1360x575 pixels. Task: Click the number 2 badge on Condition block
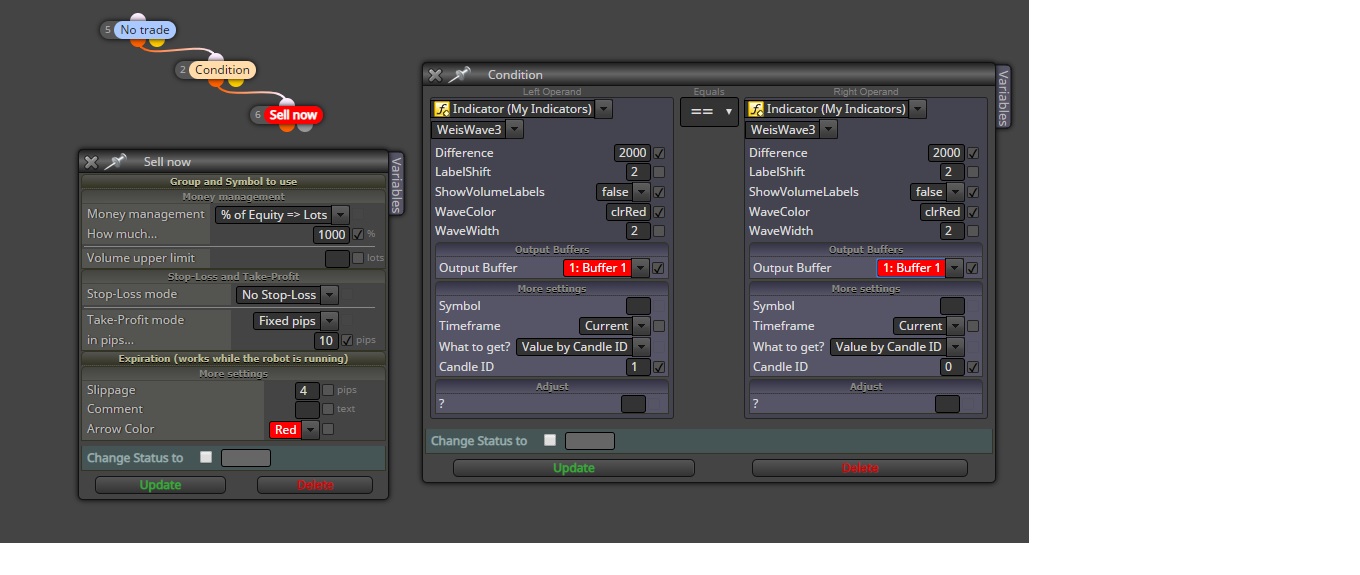click(x=183, y=70)
